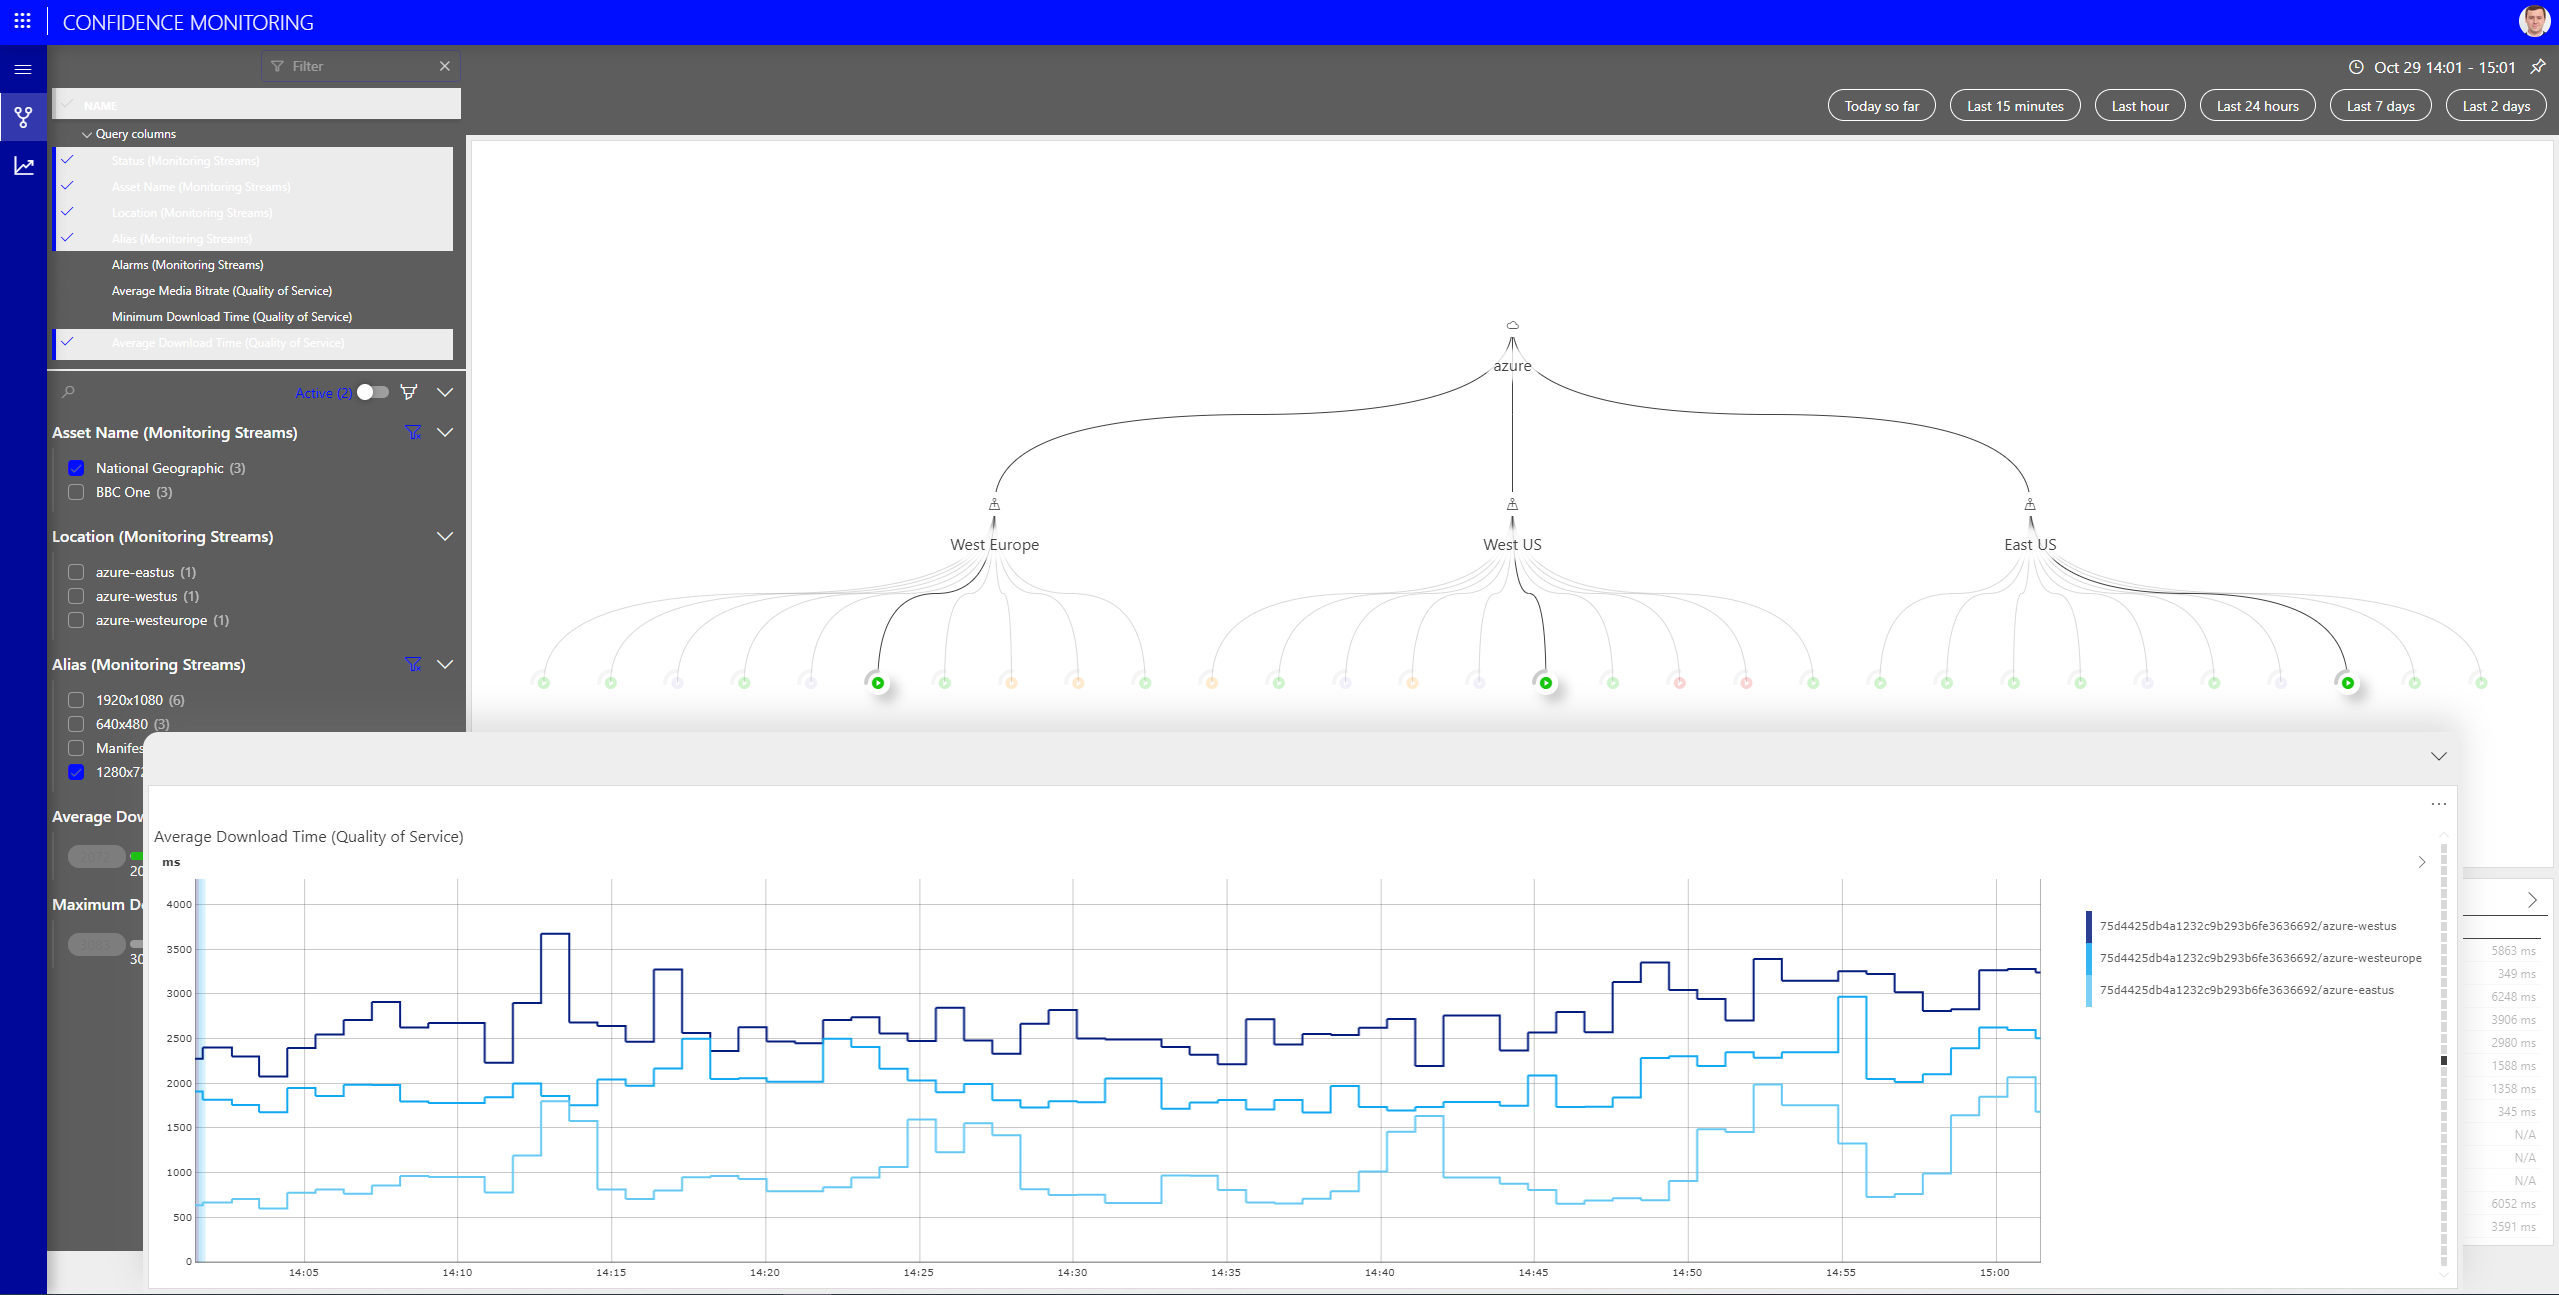Collapse Location (Monitoring Streams) section
Screen dimensions: 2559x1295
pyautogui.click(x=445, y=536)
